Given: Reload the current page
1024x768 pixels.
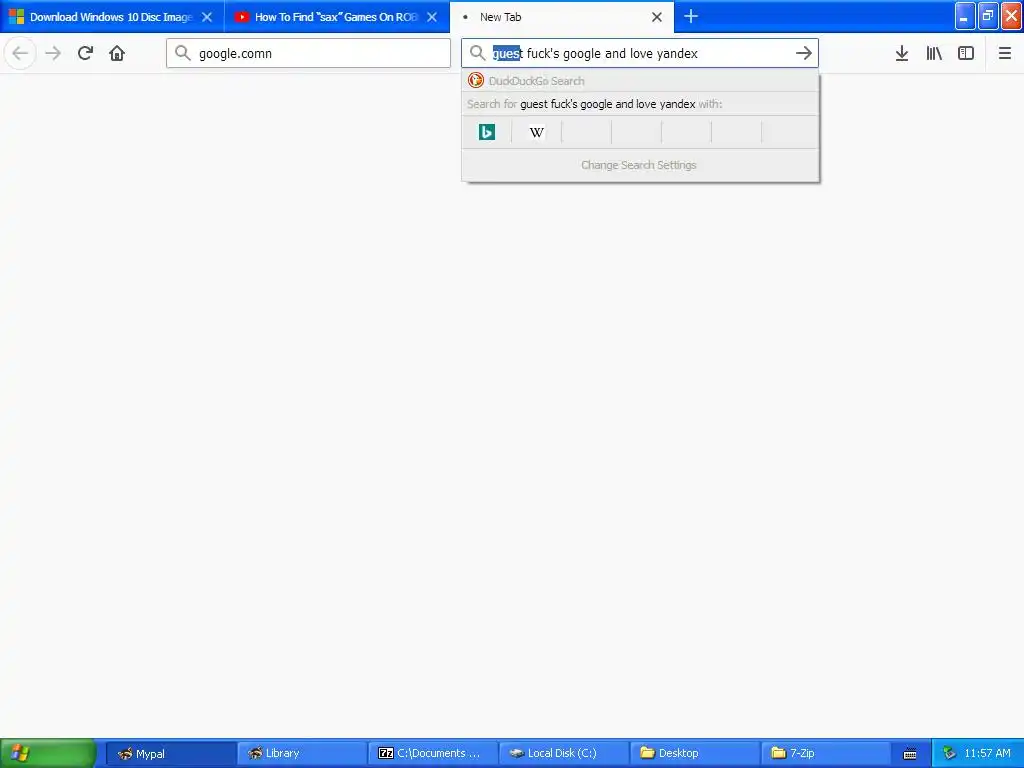Looking at the screenshot, I should point(85,53).
